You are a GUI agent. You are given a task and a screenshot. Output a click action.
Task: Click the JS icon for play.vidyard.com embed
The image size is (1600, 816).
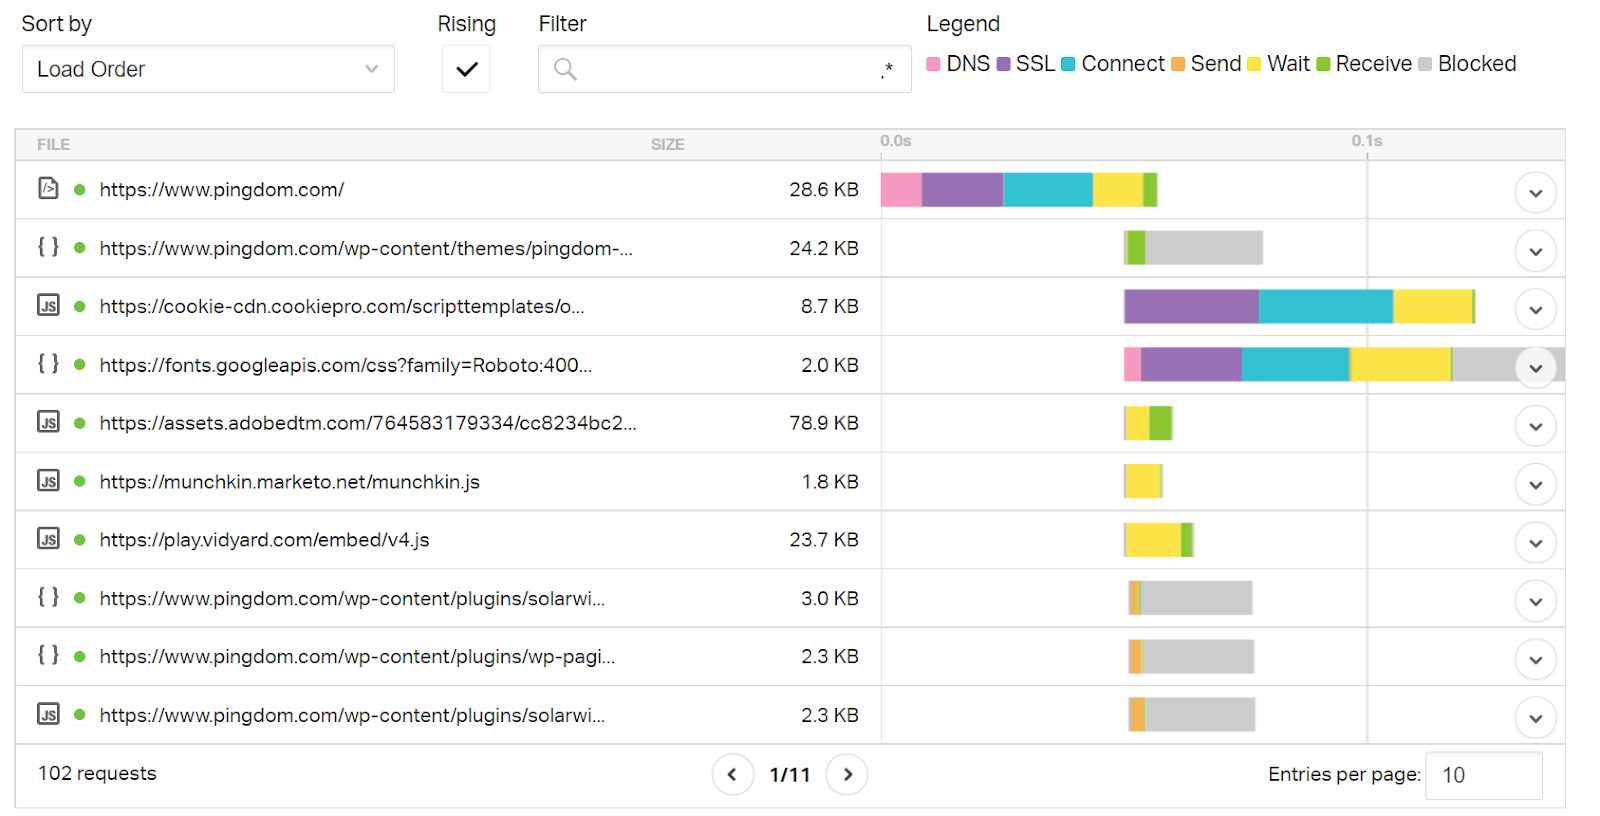pos(48,539)
